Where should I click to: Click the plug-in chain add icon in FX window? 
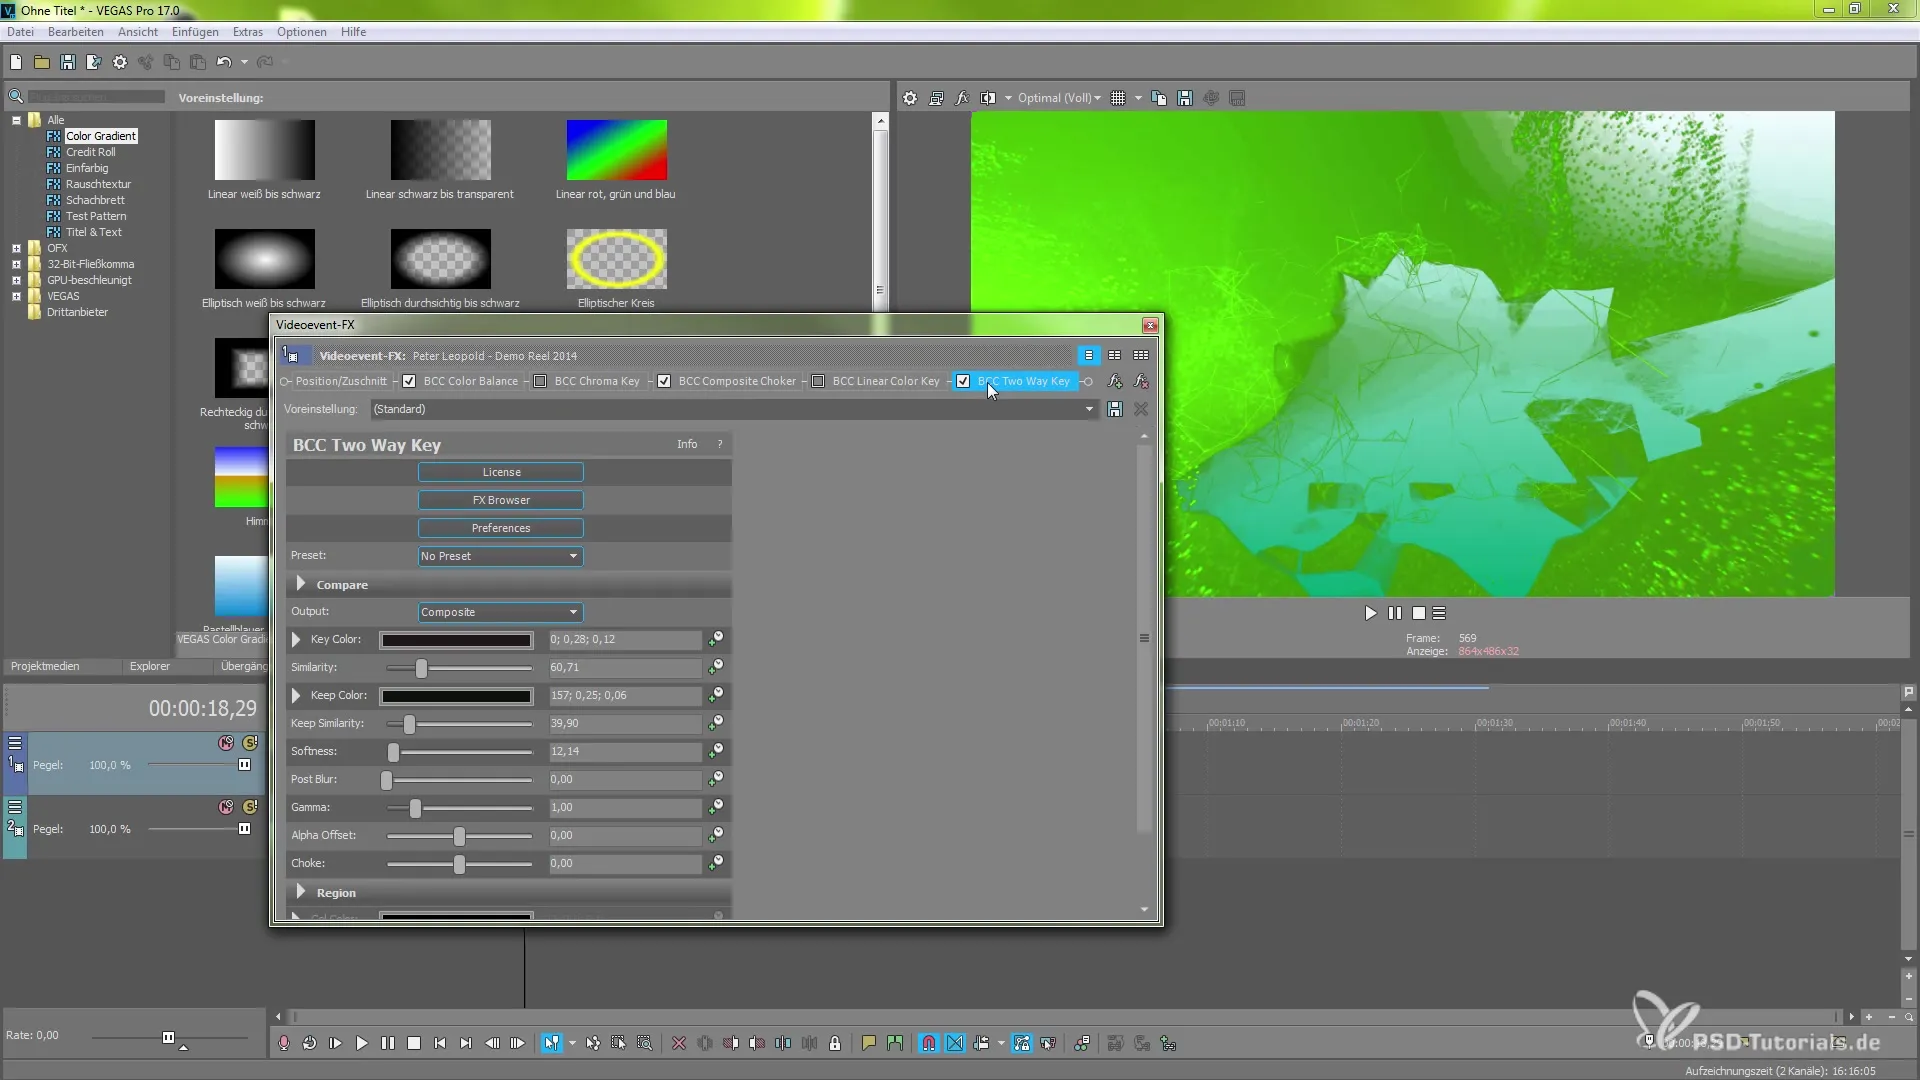click(1115, 381)
